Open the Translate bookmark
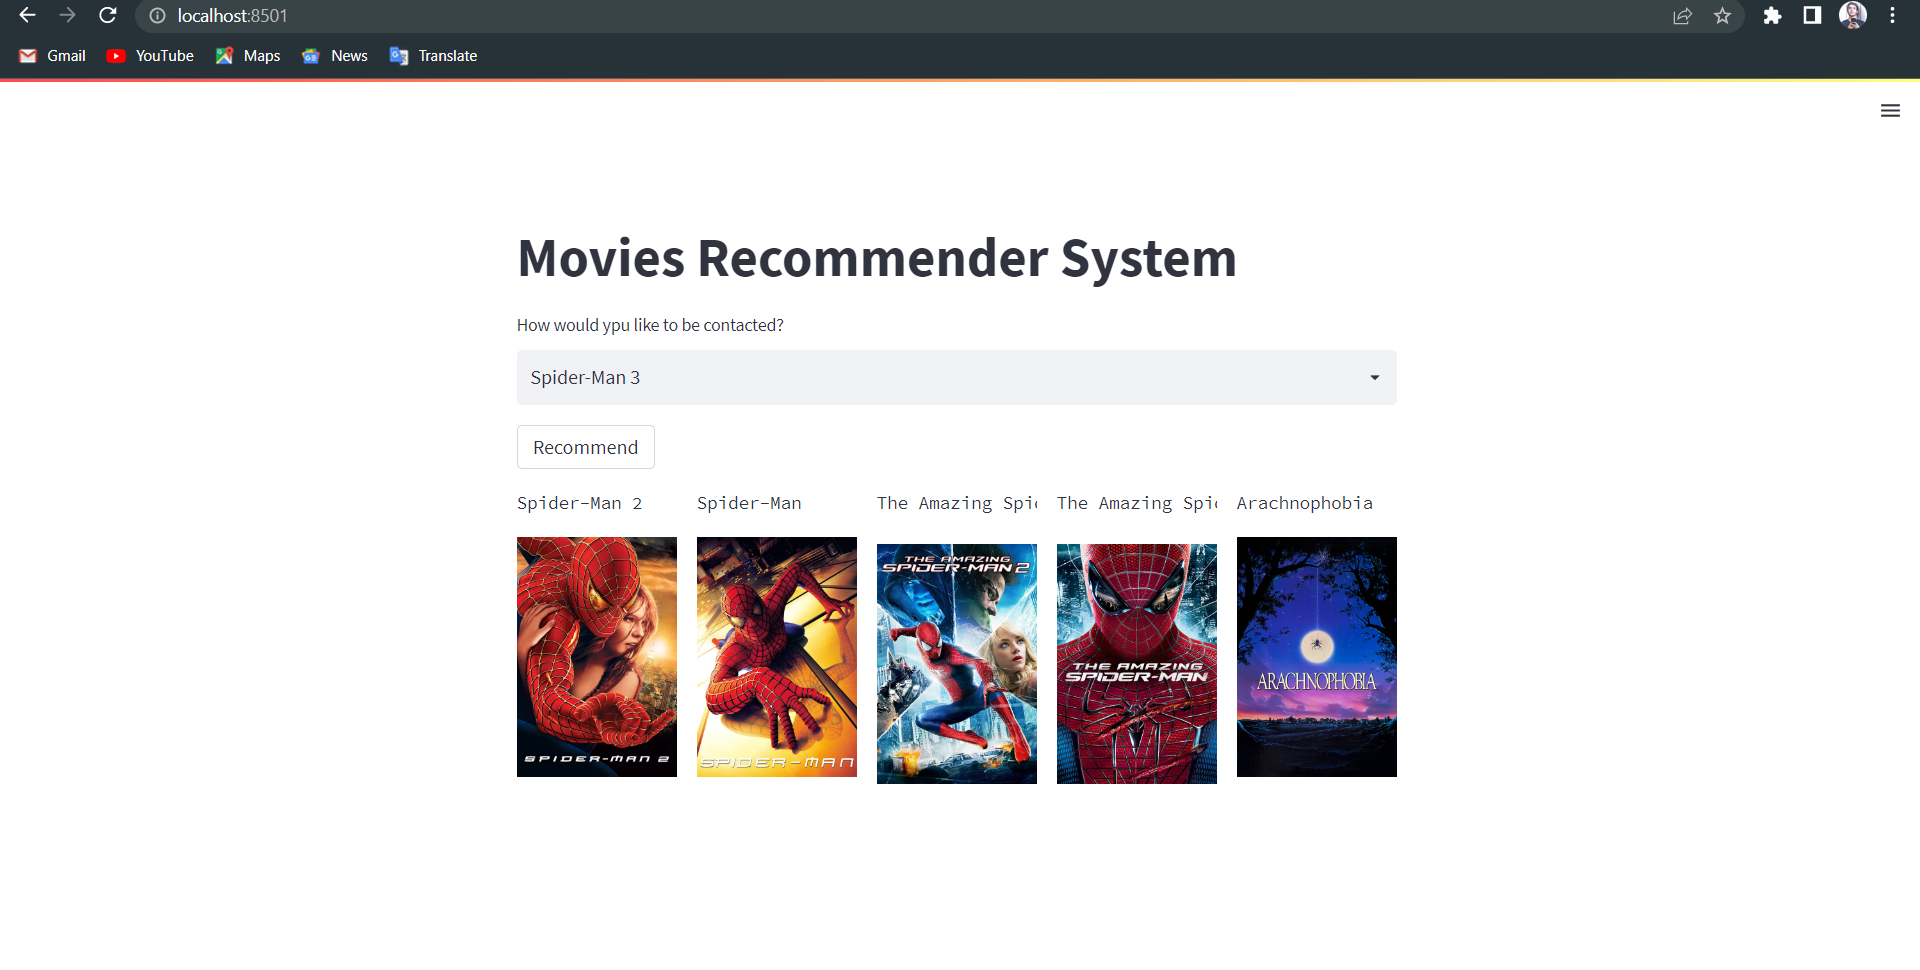The height and width of the screenshot is (970, 1920). point(434,56)
